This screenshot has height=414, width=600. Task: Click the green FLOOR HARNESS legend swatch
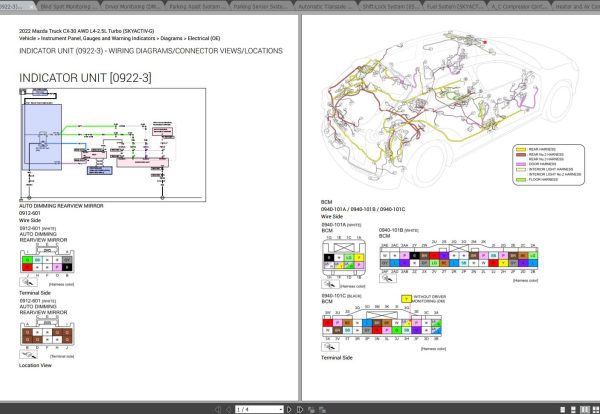coord(521,179)
